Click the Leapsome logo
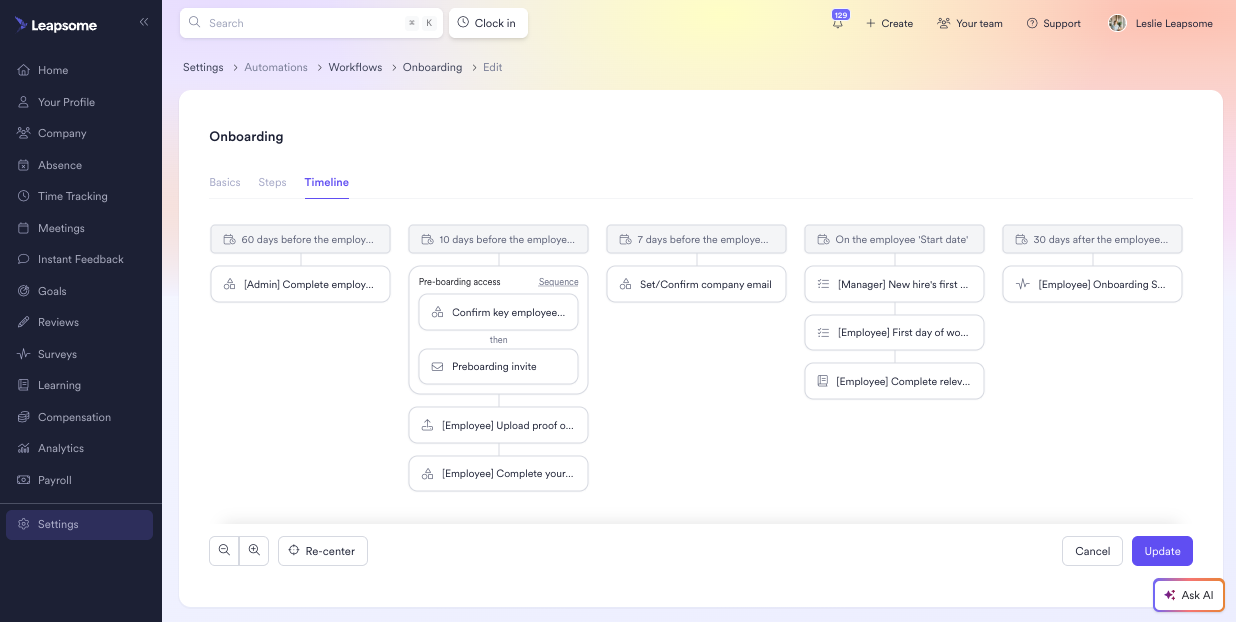This screenshot has height=622, width=1236. [x=56, y=25]
